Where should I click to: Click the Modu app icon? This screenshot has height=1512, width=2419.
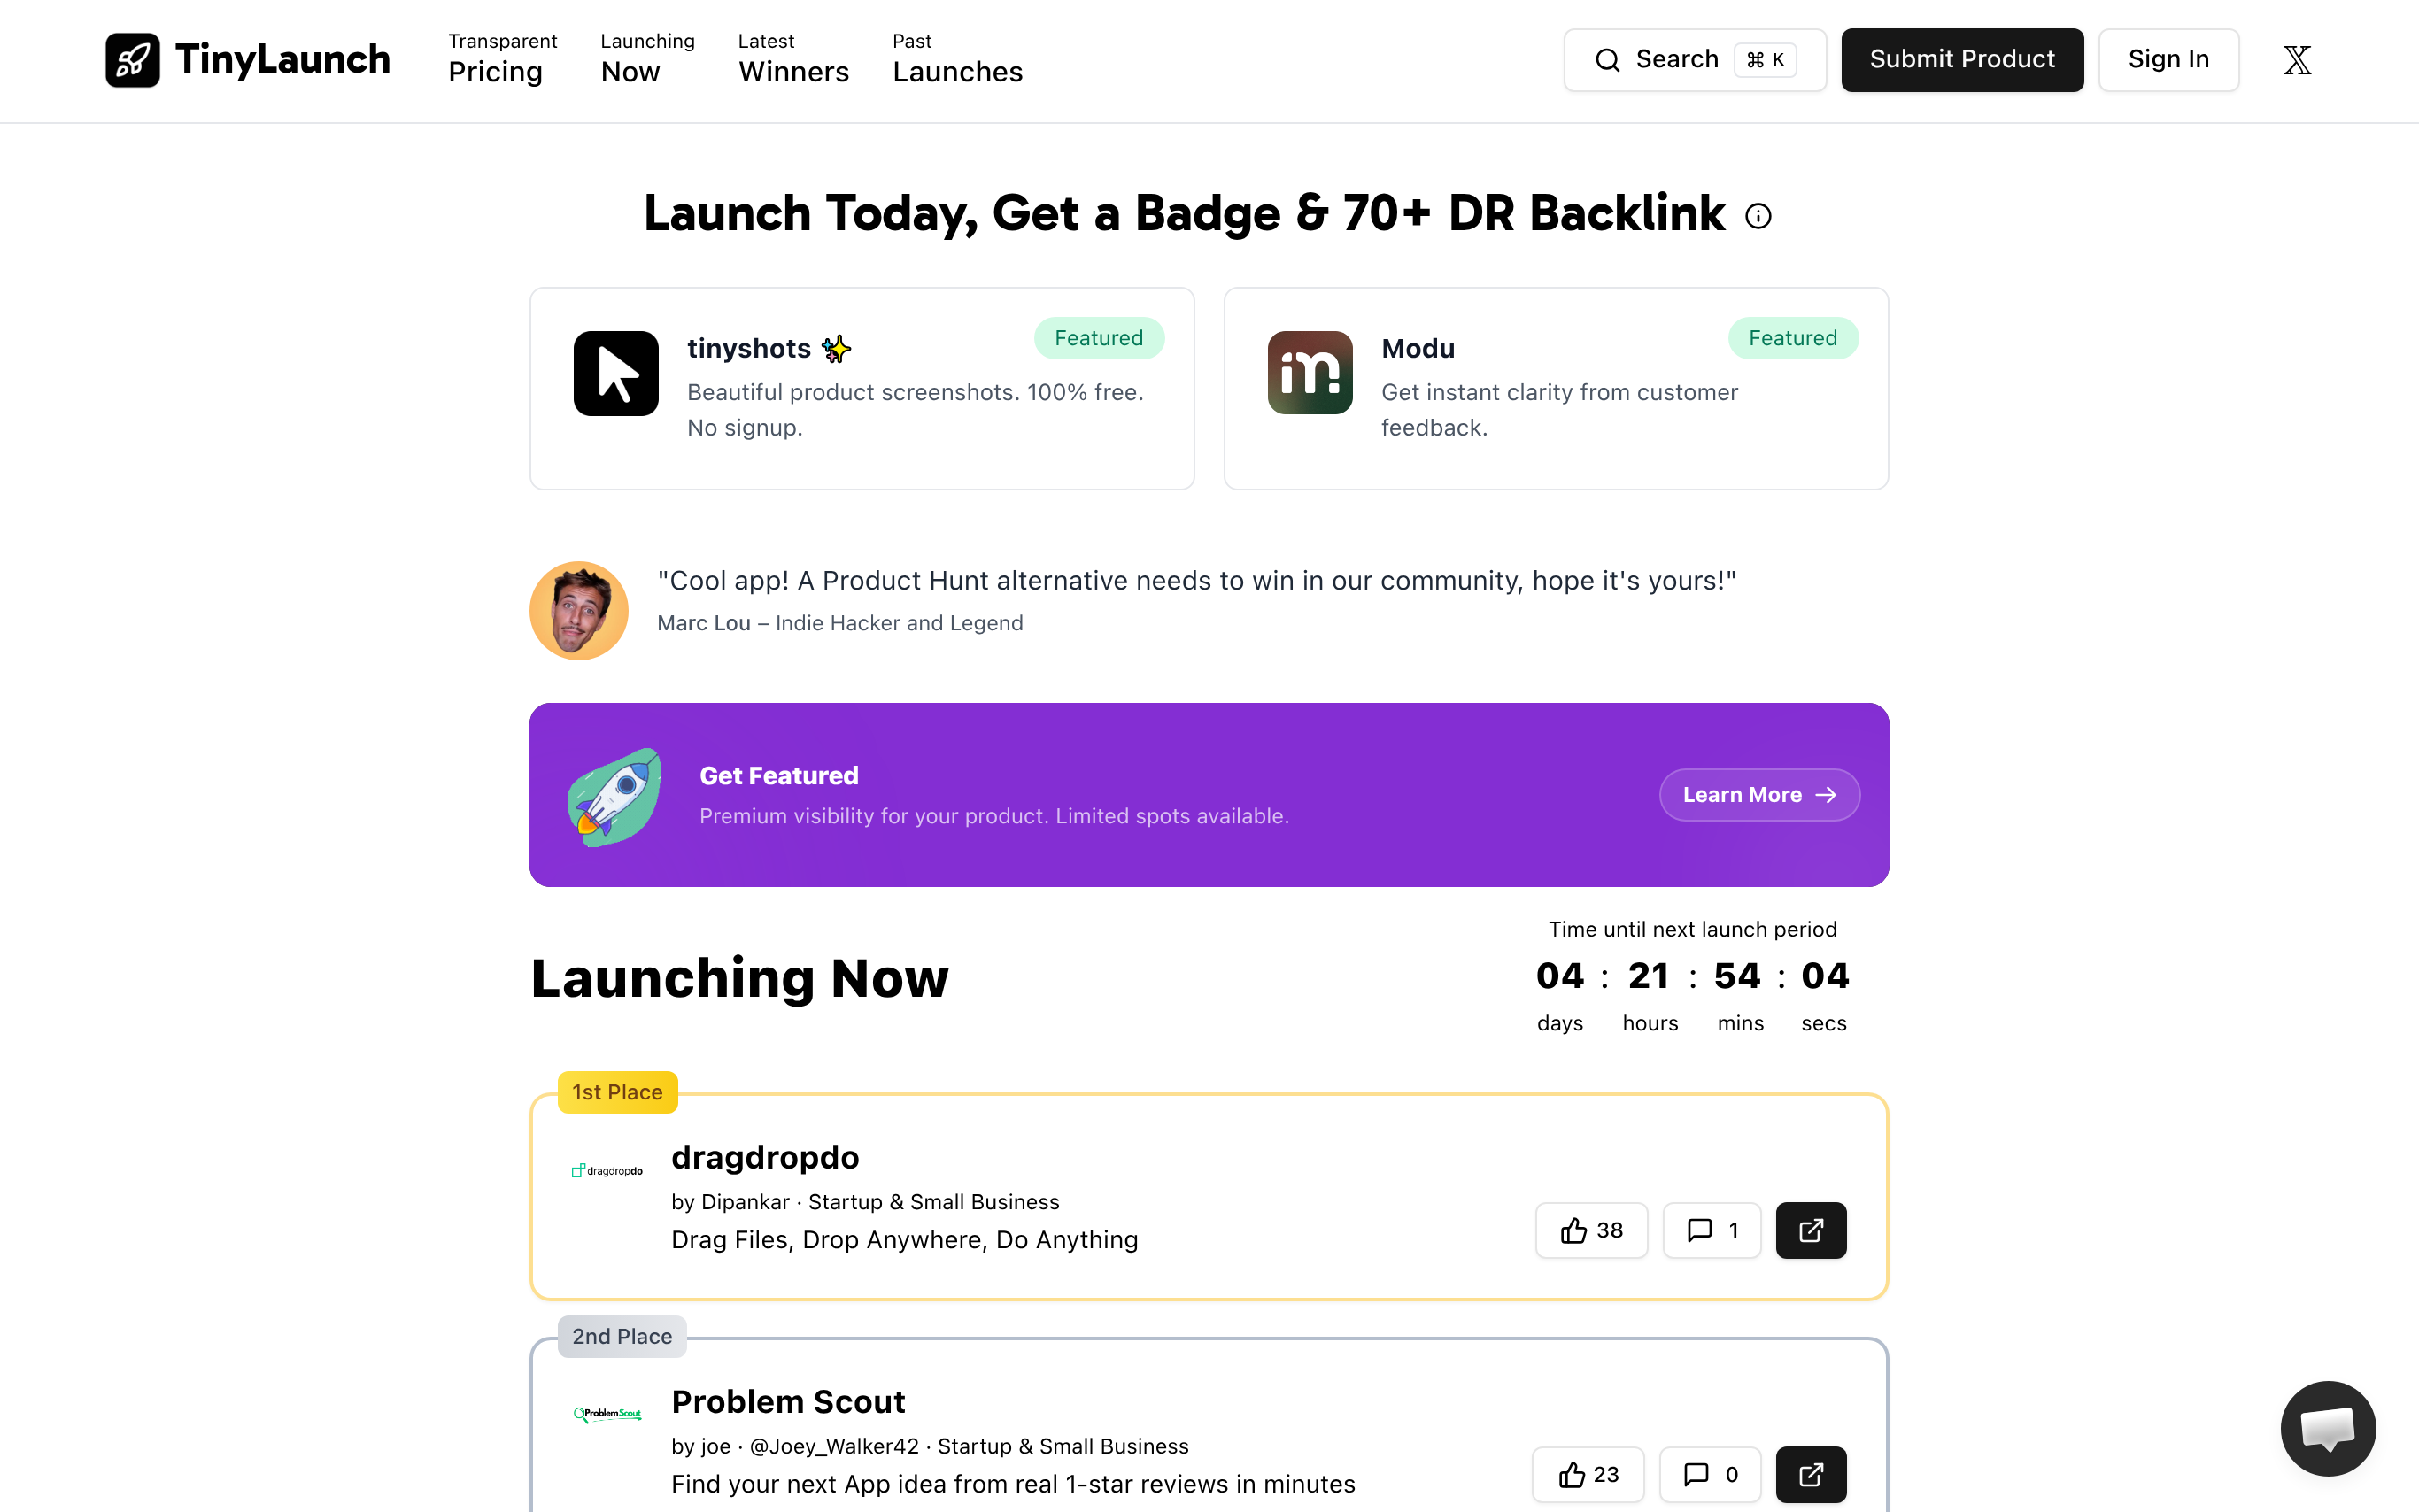1310,373
